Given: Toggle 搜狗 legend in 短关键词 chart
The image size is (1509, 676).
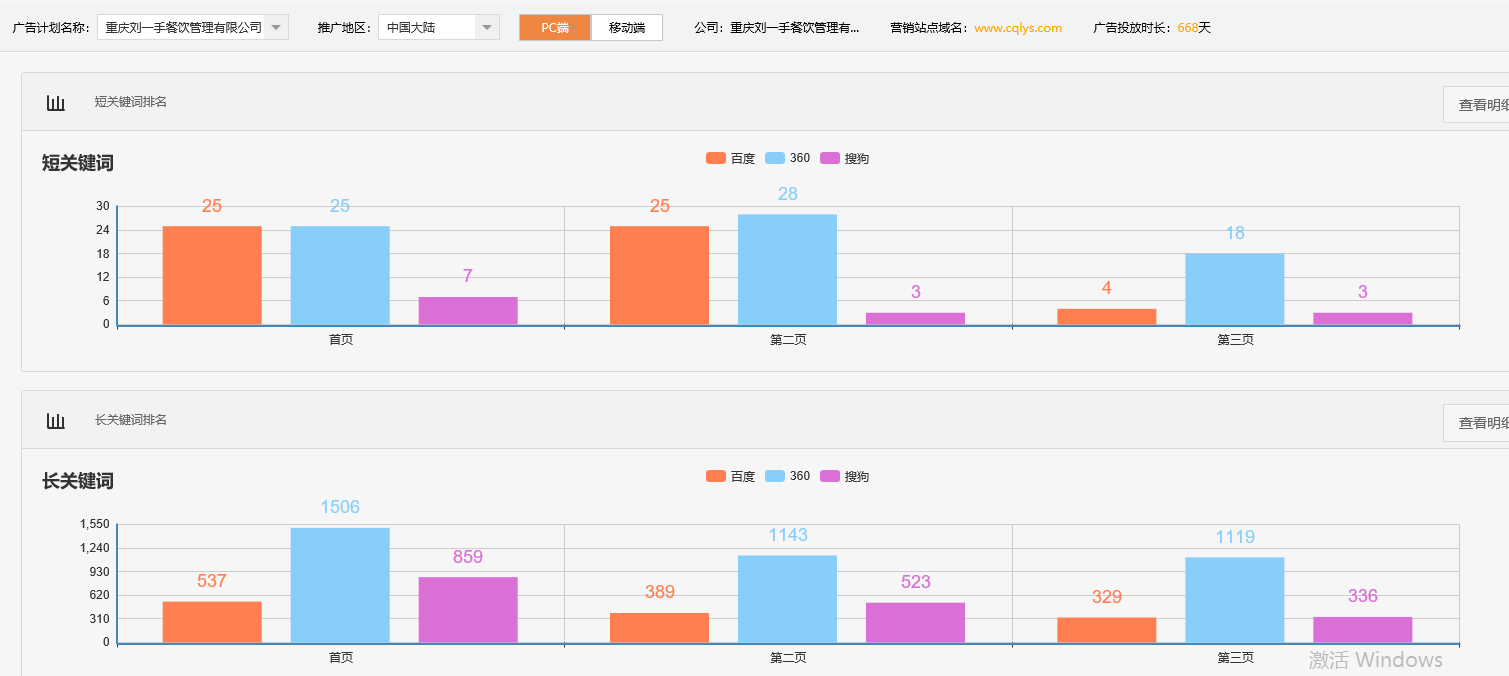Looking at the screenshot, I should tap(845, 159).
